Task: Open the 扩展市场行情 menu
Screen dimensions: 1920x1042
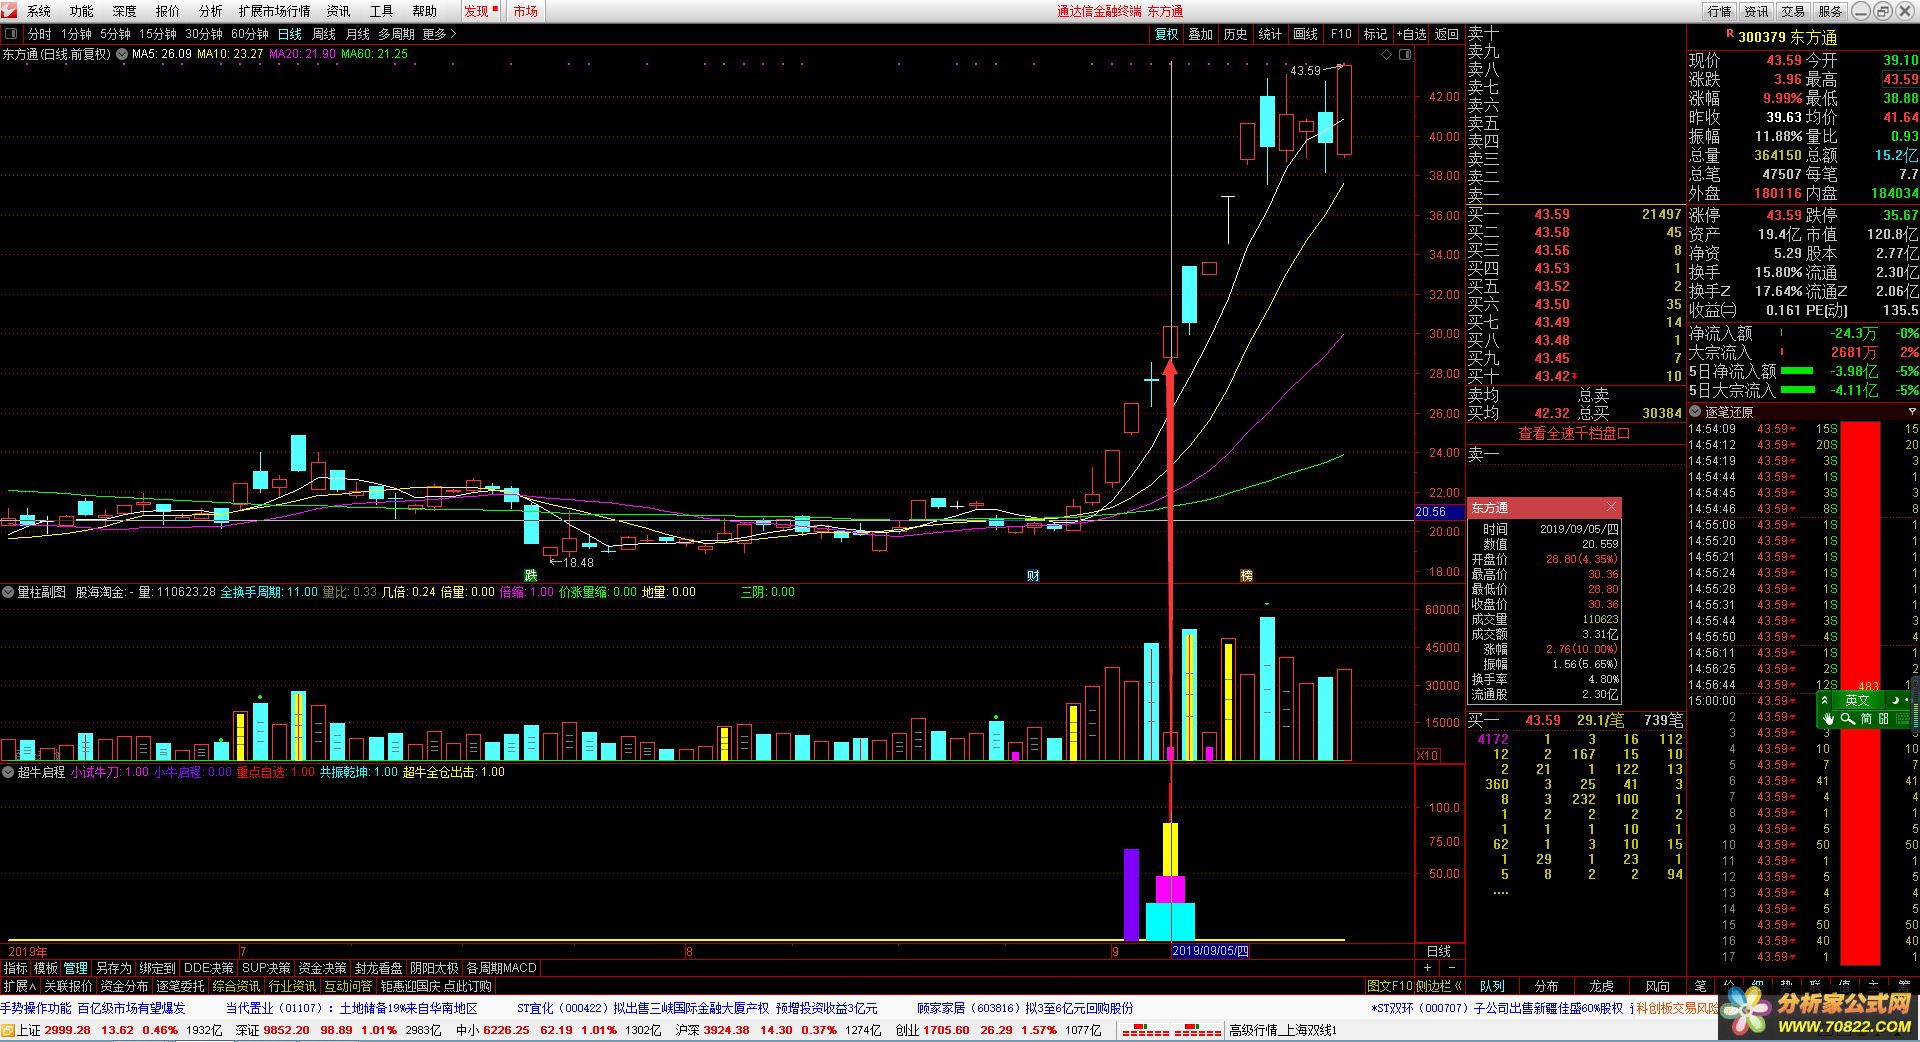Action: coord(274,11)
